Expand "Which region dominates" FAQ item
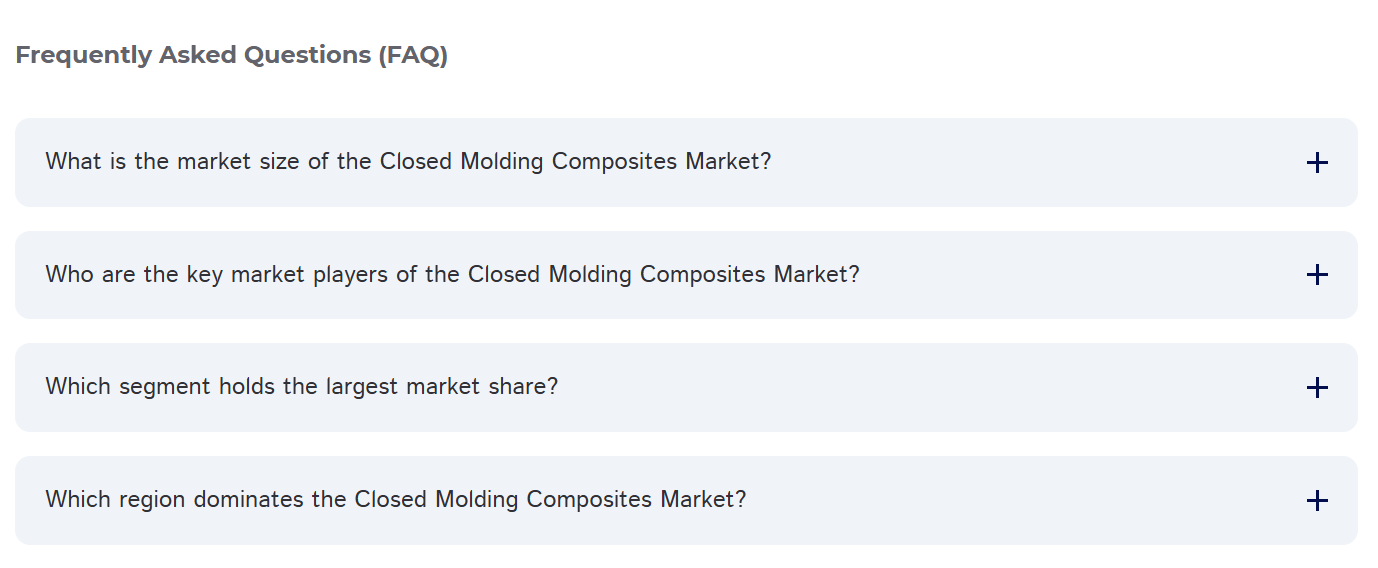The image size is (1378, 568). click(686, 500)
